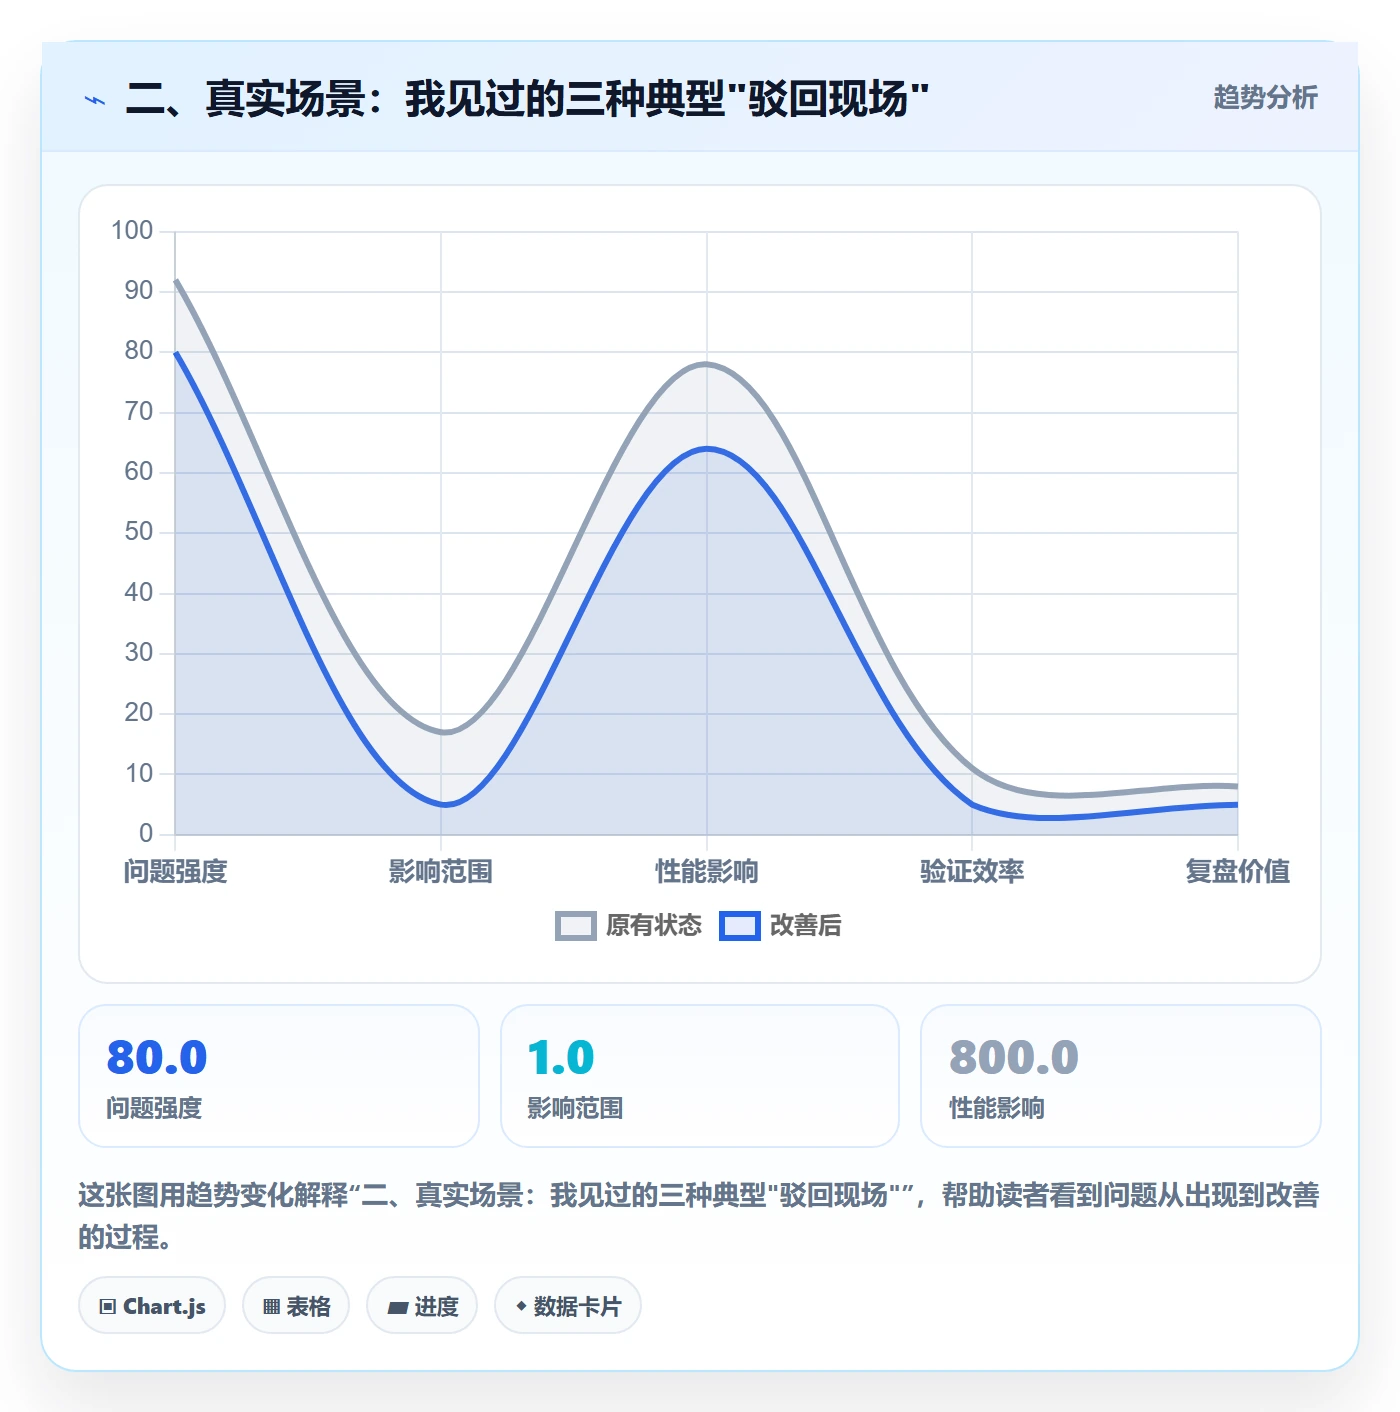Click the 50 y-axis tick label

pos(139,532)
